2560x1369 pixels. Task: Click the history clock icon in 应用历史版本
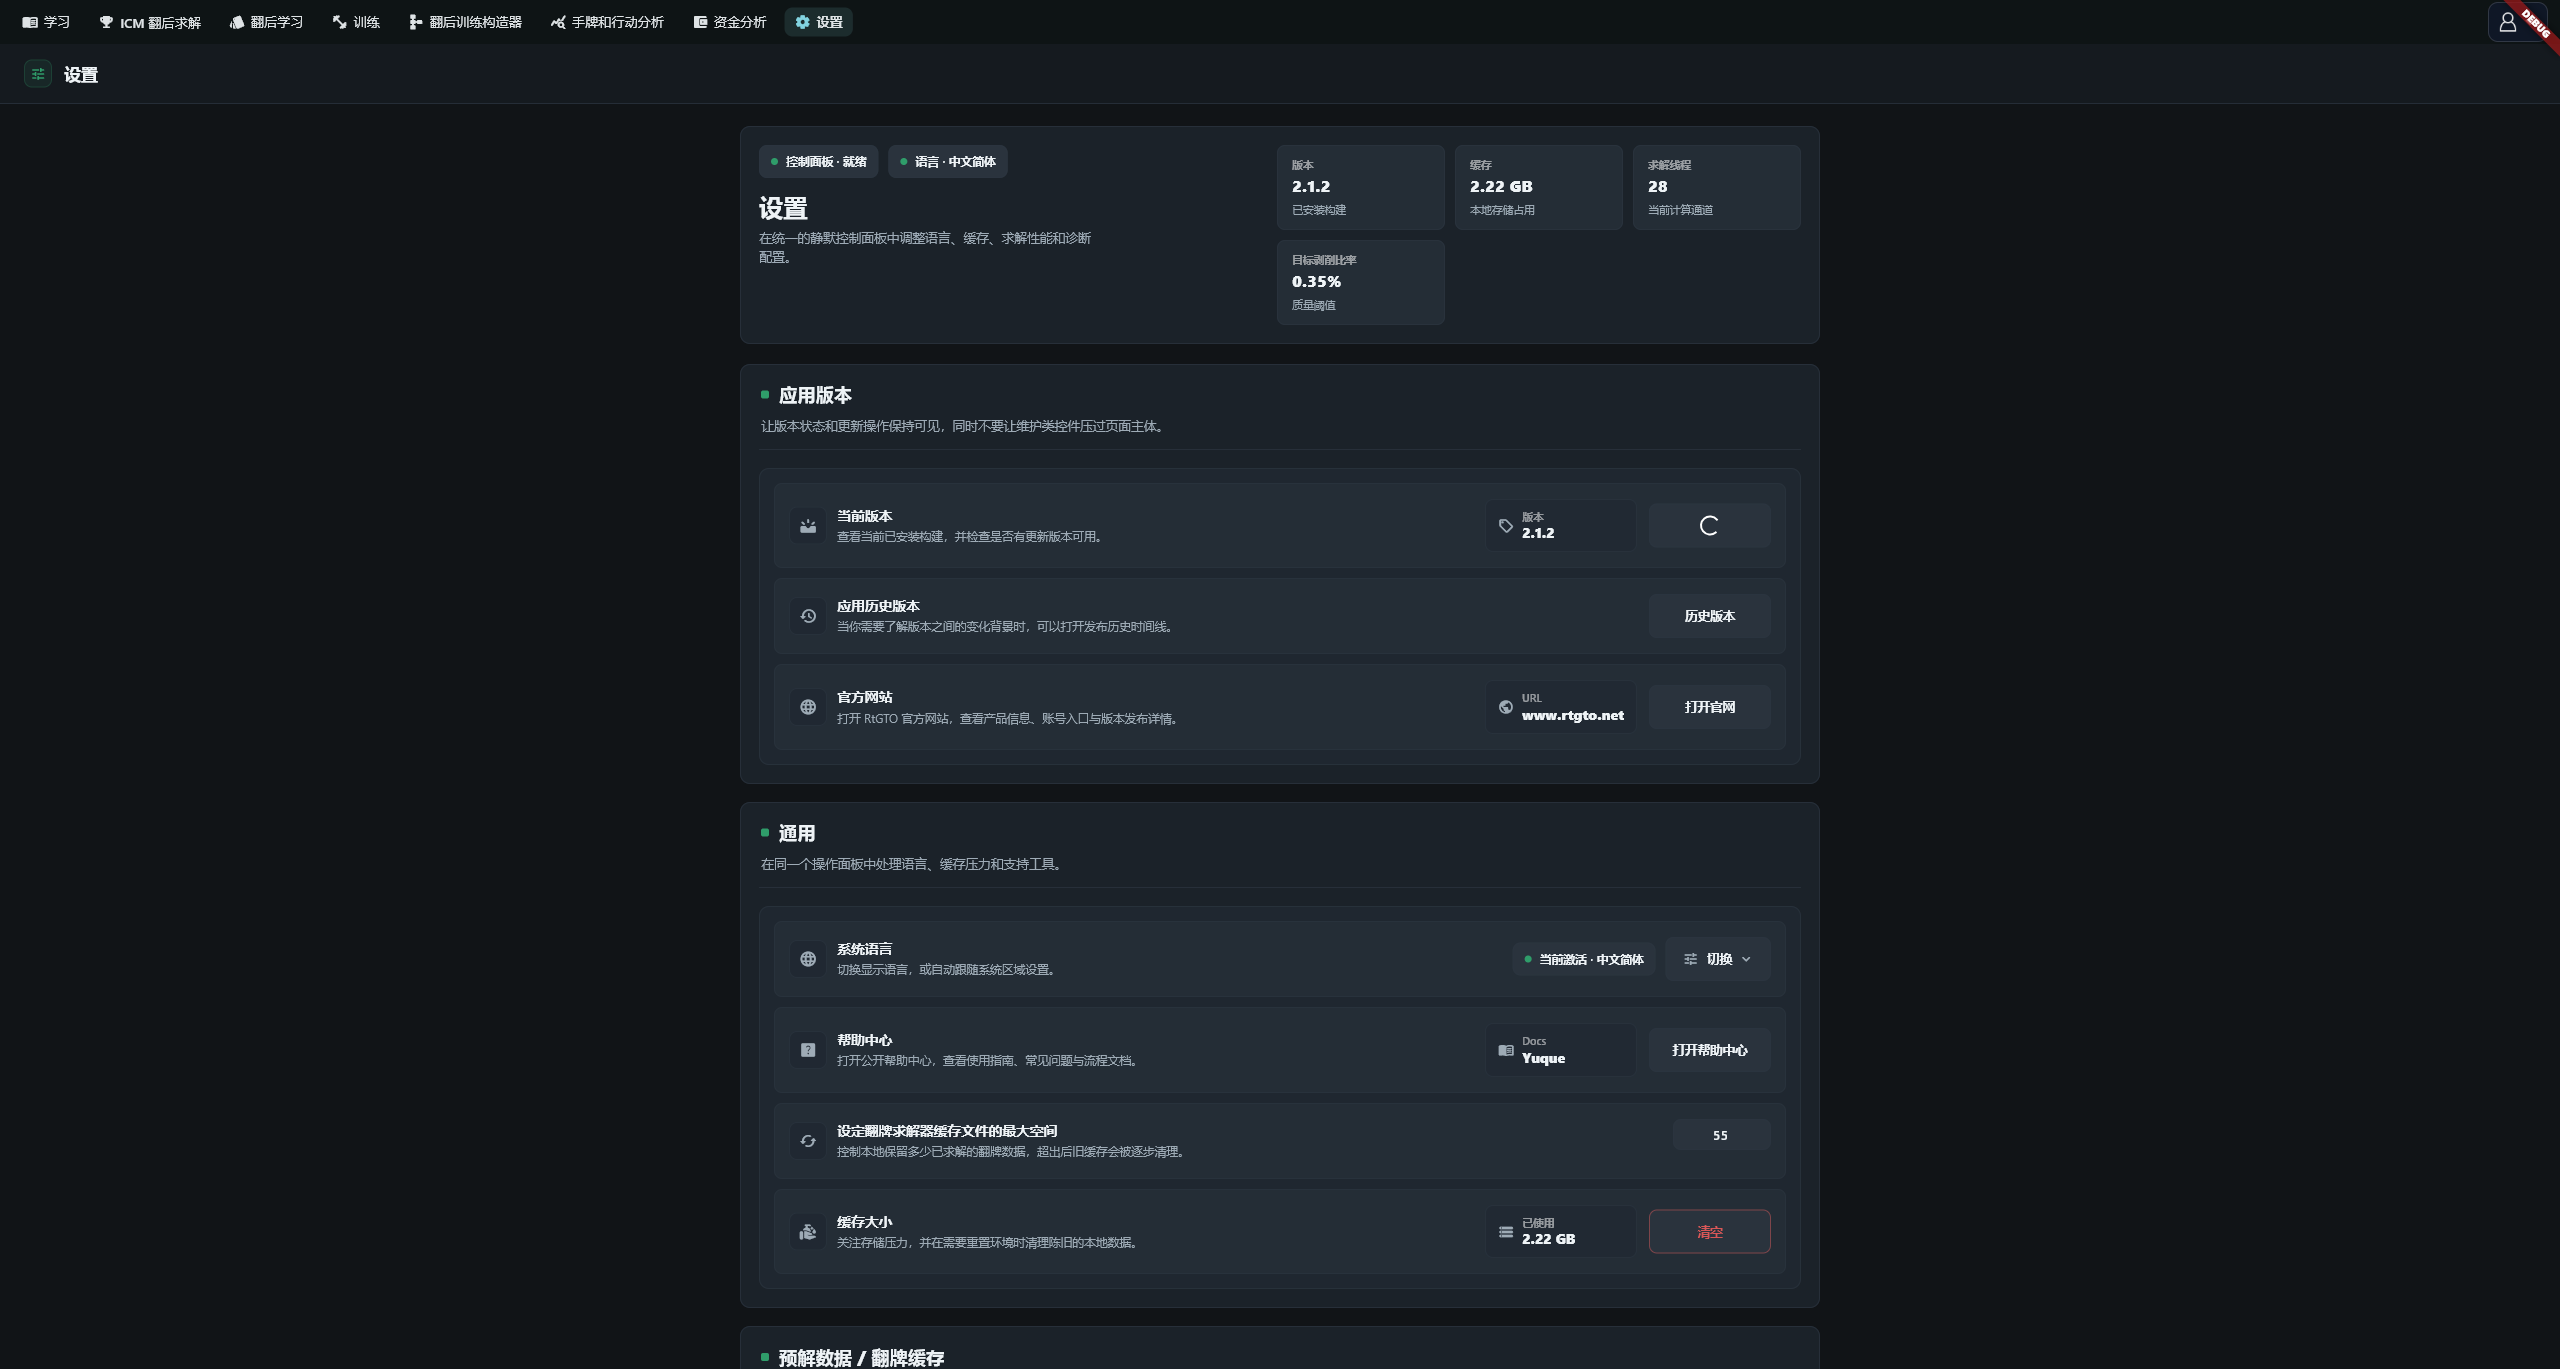pyautogui.click(x=808, y=616)
